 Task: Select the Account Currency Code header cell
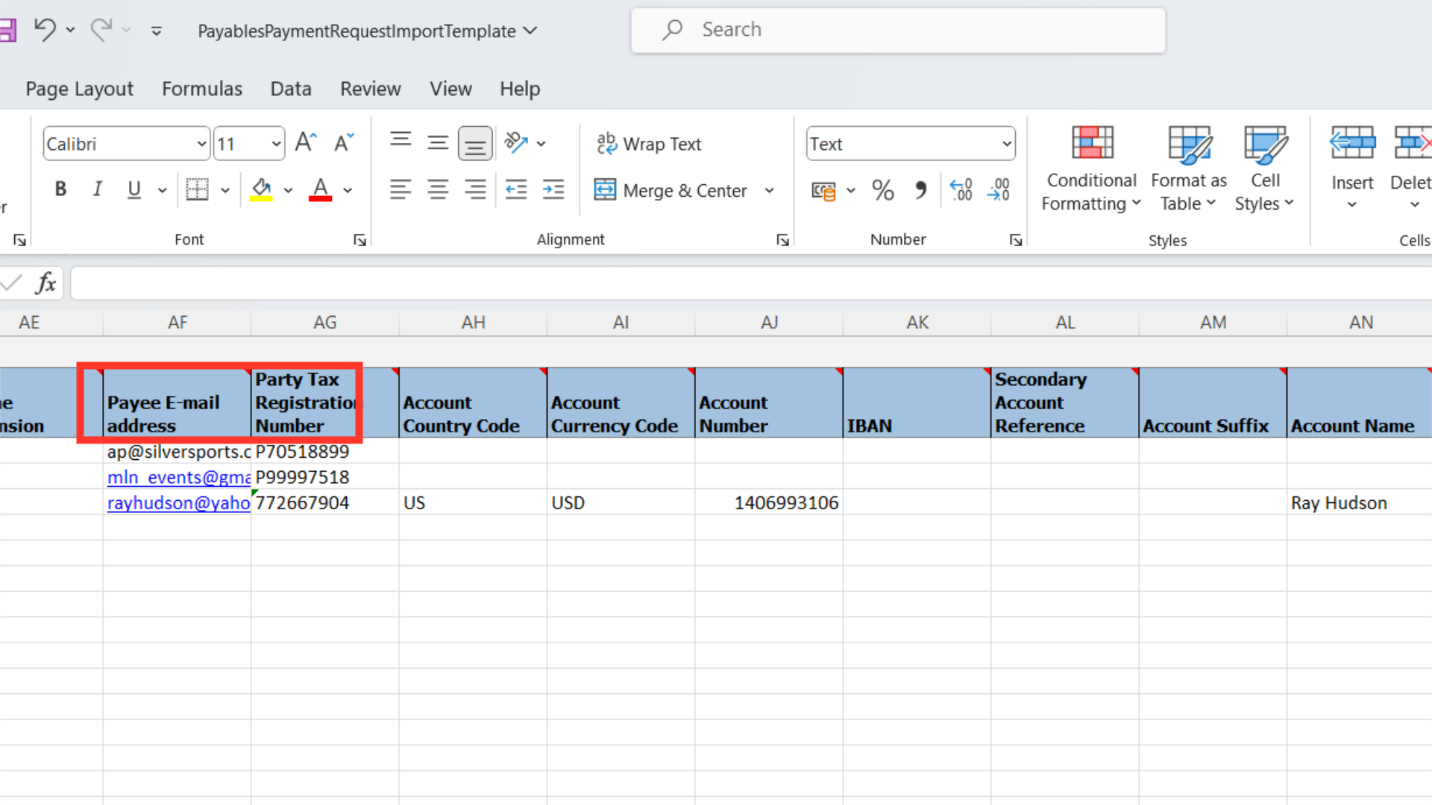pos(621,402)
